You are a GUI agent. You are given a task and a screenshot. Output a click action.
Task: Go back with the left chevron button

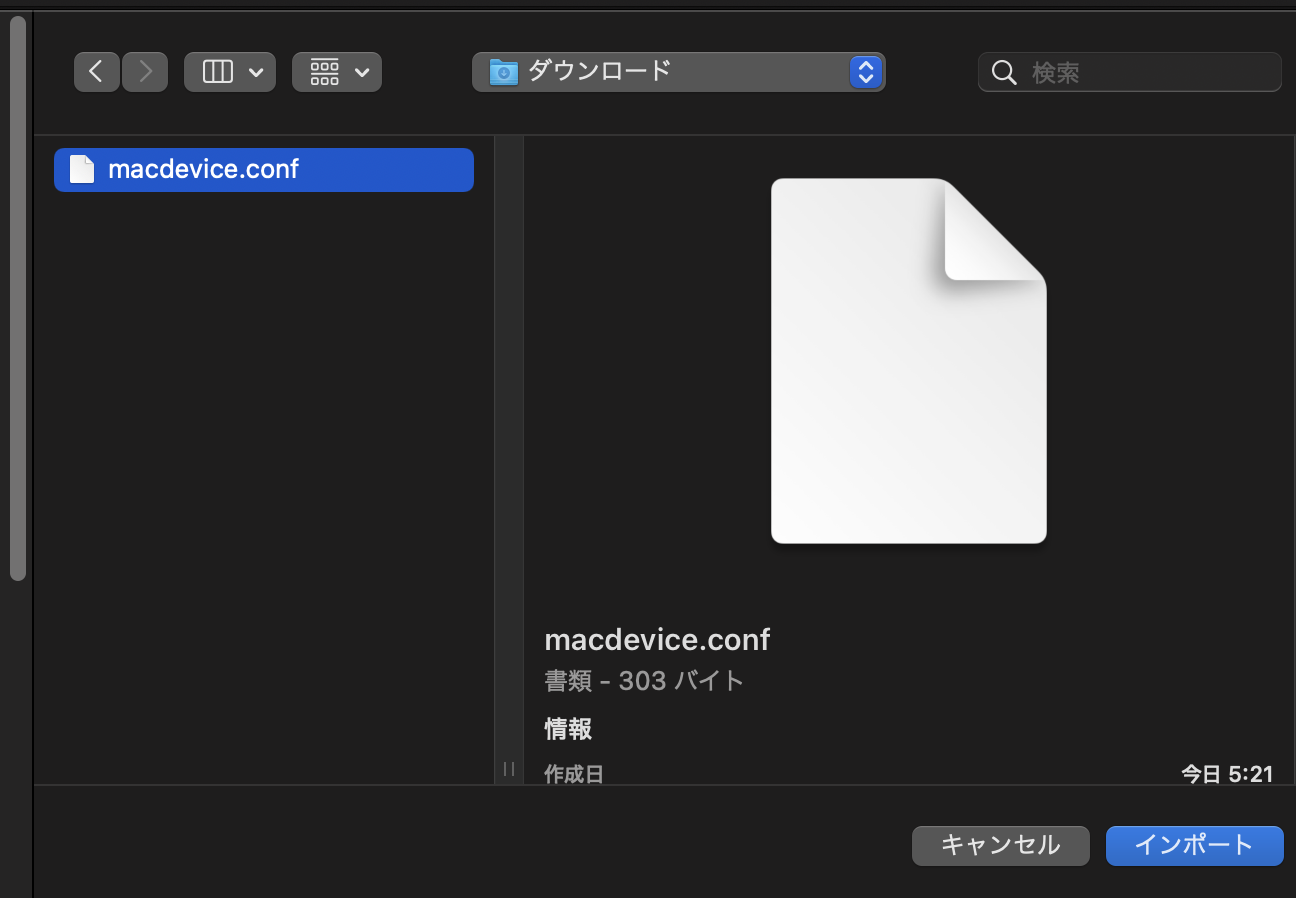tap(97, 72)
